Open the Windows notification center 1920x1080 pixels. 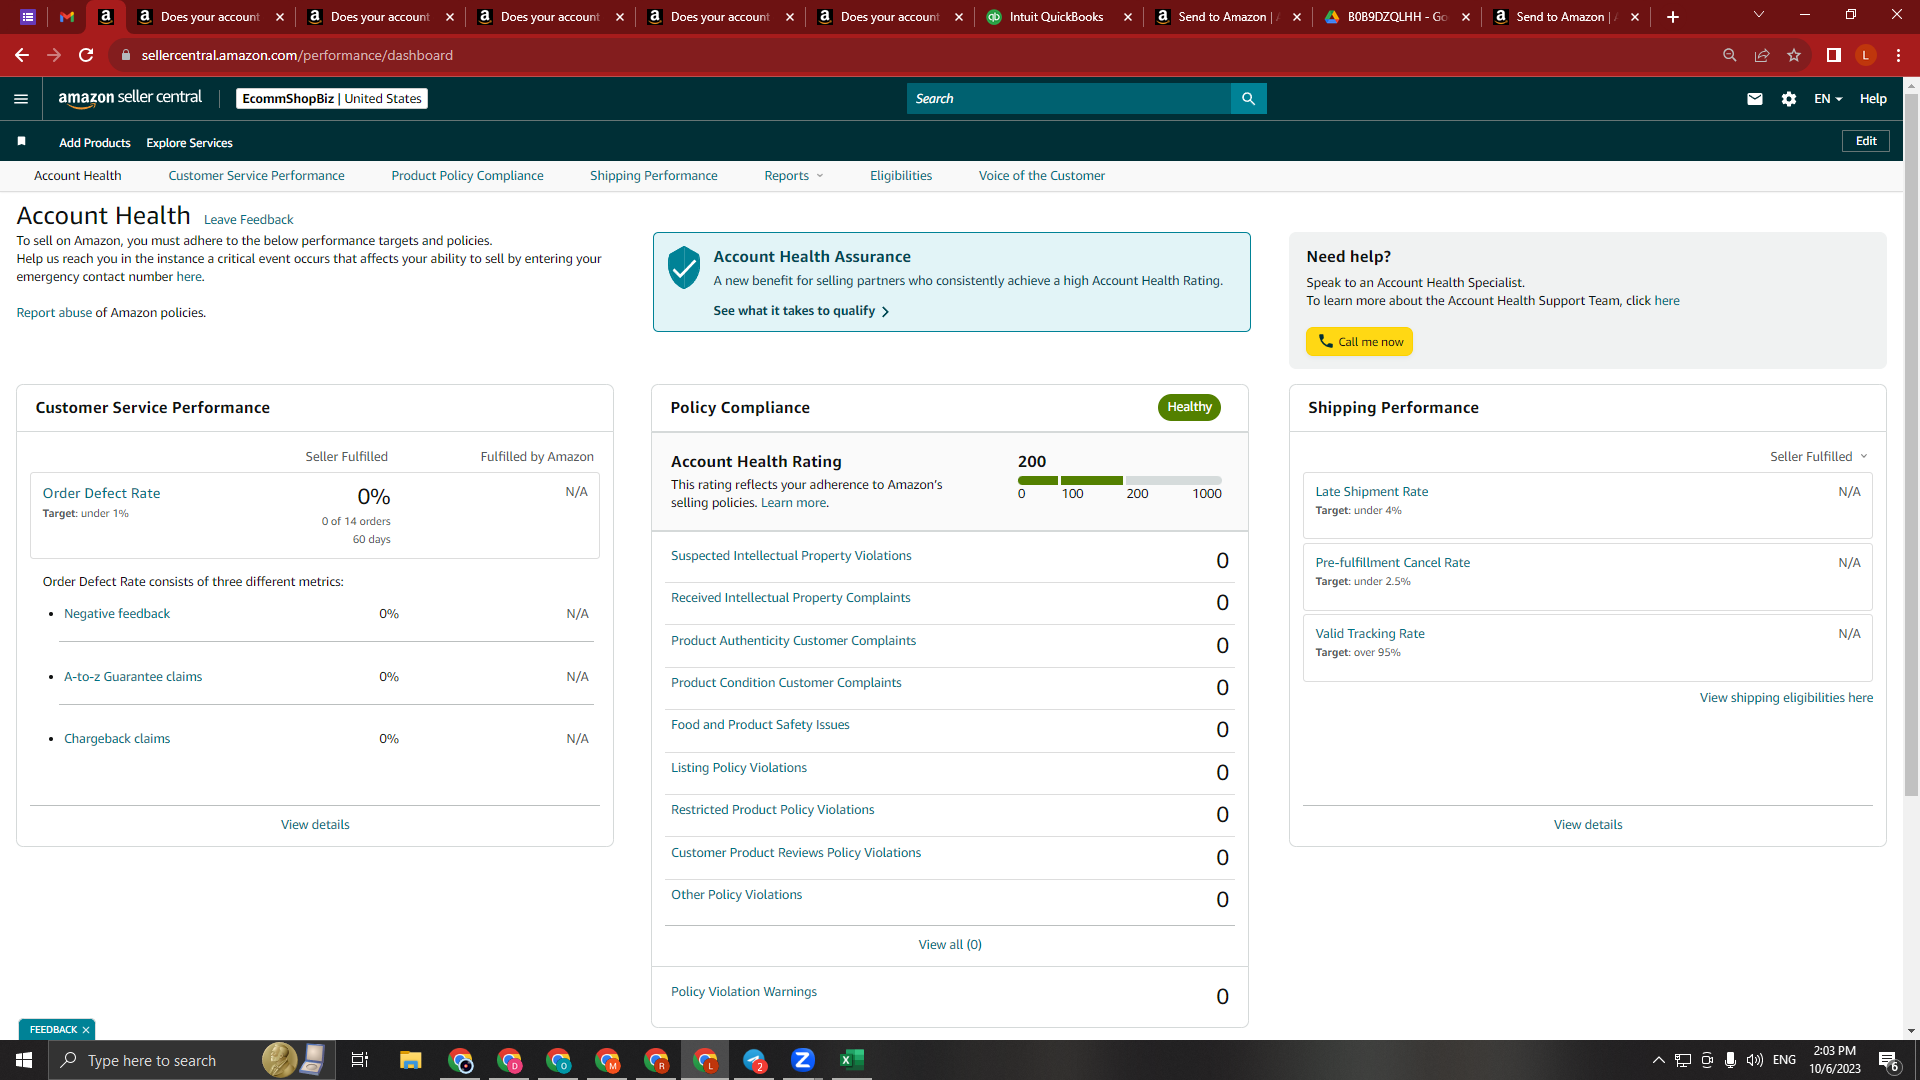tap(1888, 1060)
